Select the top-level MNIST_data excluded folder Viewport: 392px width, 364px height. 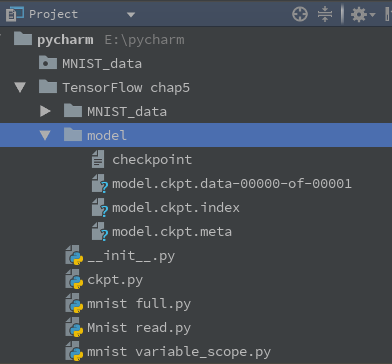(x=102, y=63)
